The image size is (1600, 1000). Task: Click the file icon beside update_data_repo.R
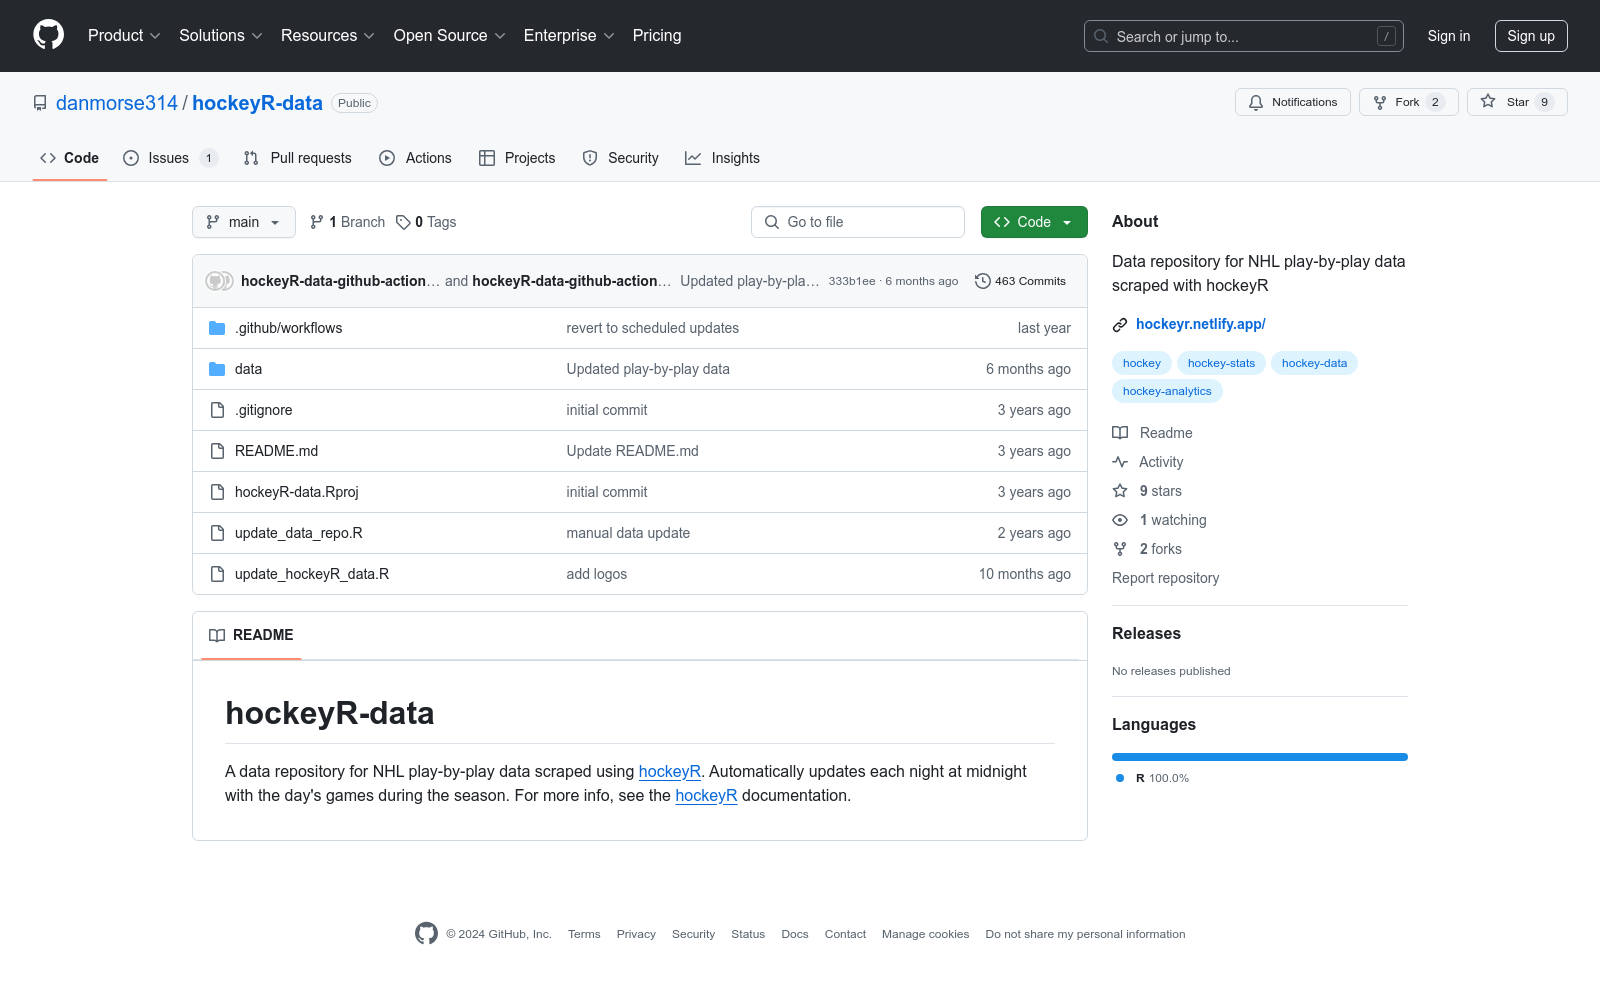[217, 533]
